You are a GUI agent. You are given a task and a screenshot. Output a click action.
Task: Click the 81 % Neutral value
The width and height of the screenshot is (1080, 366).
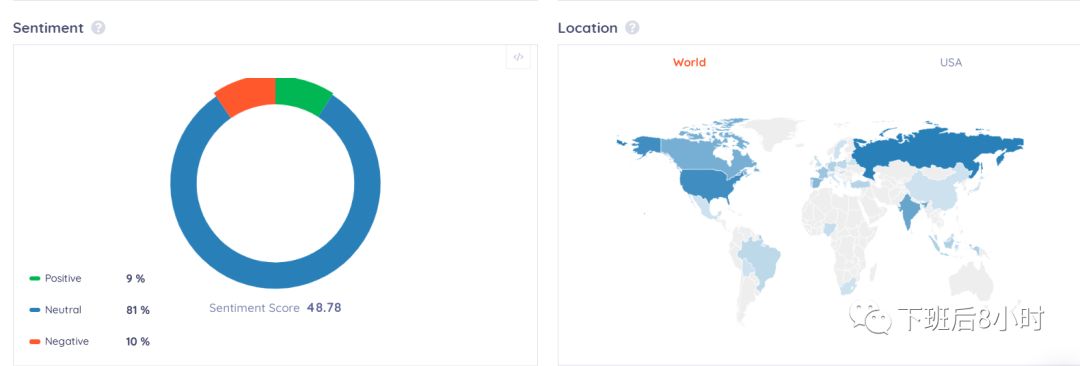[x=137, y=310]
